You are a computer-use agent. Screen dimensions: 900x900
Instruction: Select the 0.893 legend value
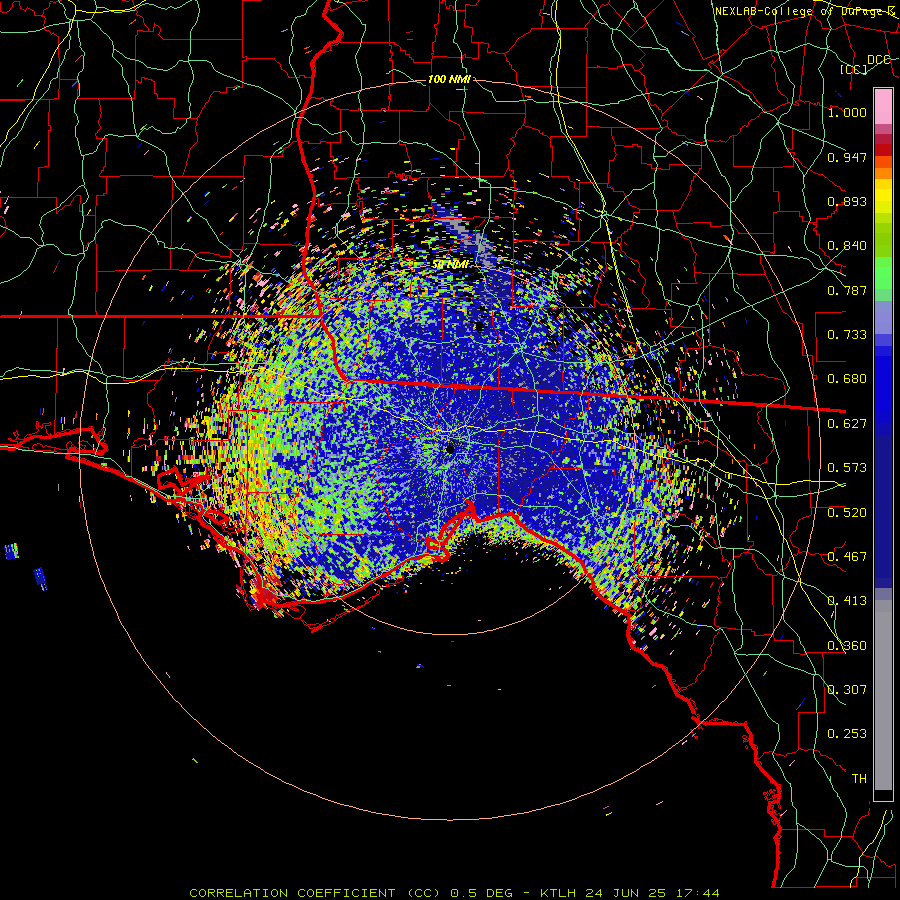click(x=847, y=201)
